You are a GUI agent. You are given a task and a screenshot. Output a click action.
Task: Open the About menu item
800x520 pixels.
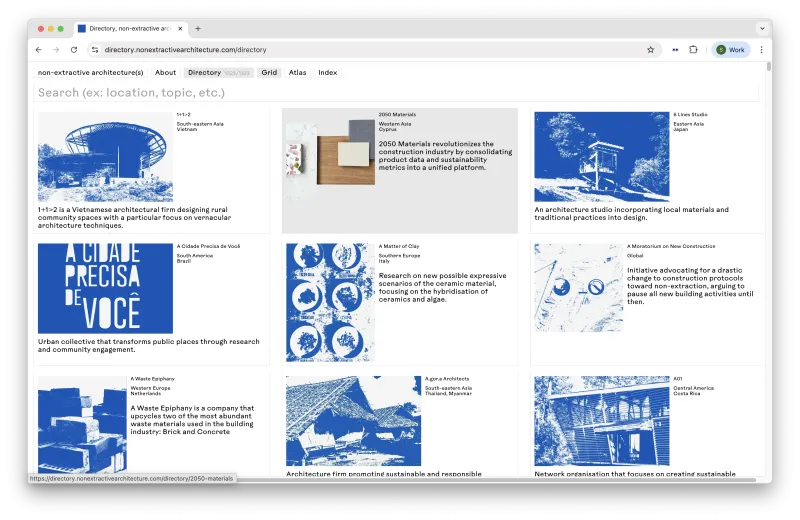(x=165, y=72)
